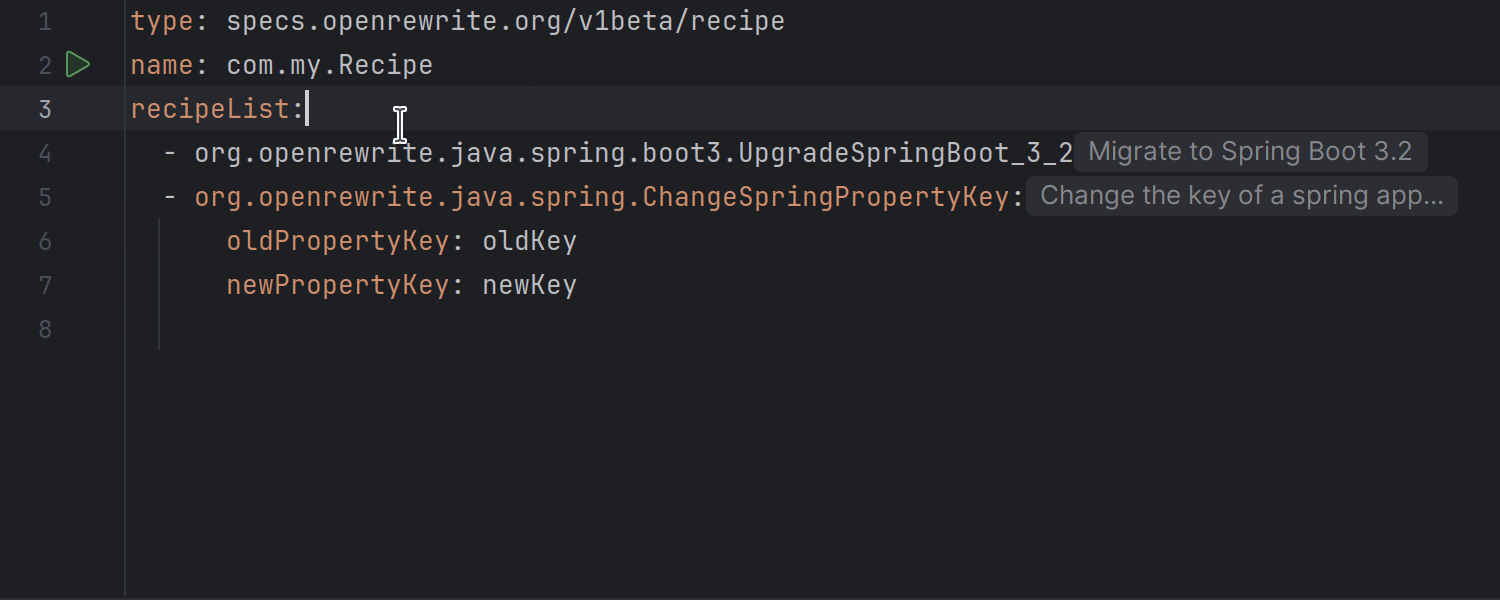Click the com.my.Recipe value
Screen dimensions: 1500x600
[328, 64]
